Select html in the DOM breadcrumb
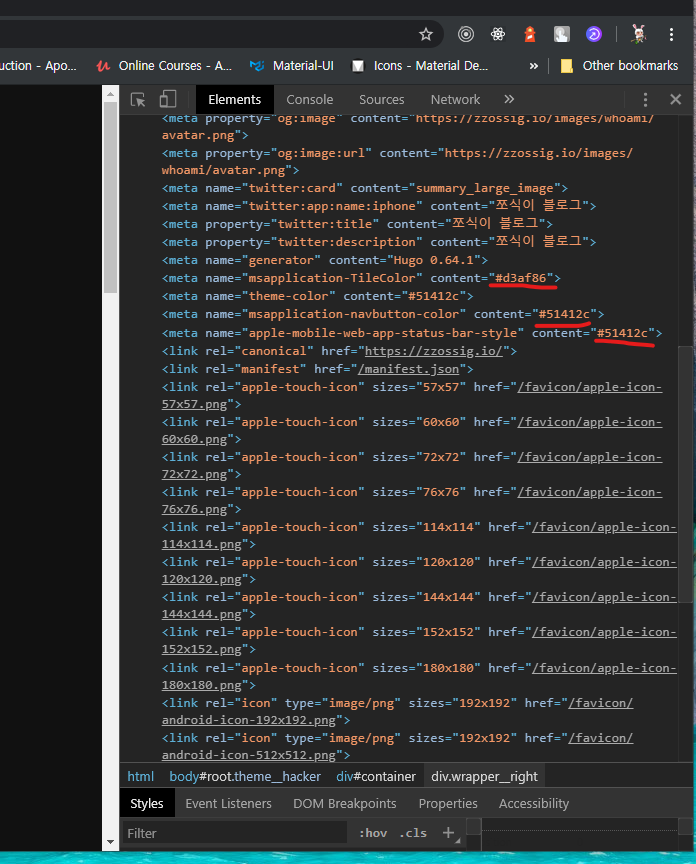Viewport: 696px width, 864px height. click(x=141, y=776)
